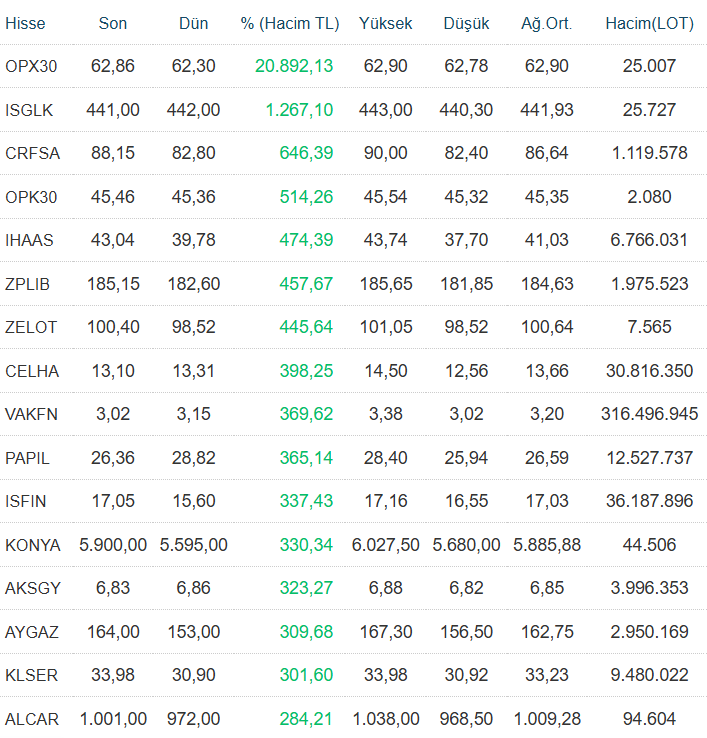This screenshot has width=707, height=738.
Task: Select the CRFSA stock symbol
Action: point(32,153)
